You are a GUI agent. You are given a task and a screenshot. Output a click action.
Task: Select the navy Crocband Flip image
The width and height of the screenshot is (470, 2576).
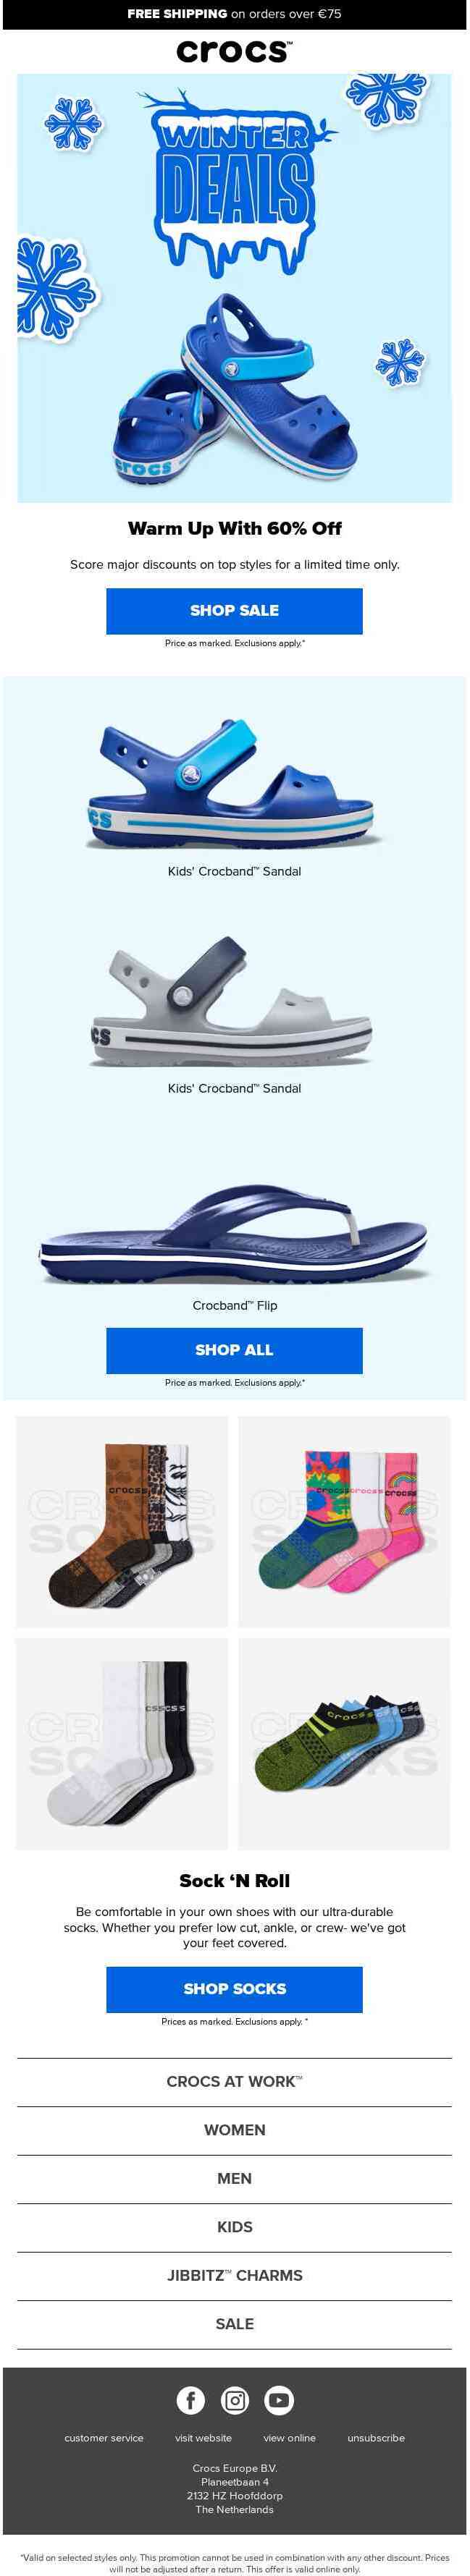[234, 1234]
